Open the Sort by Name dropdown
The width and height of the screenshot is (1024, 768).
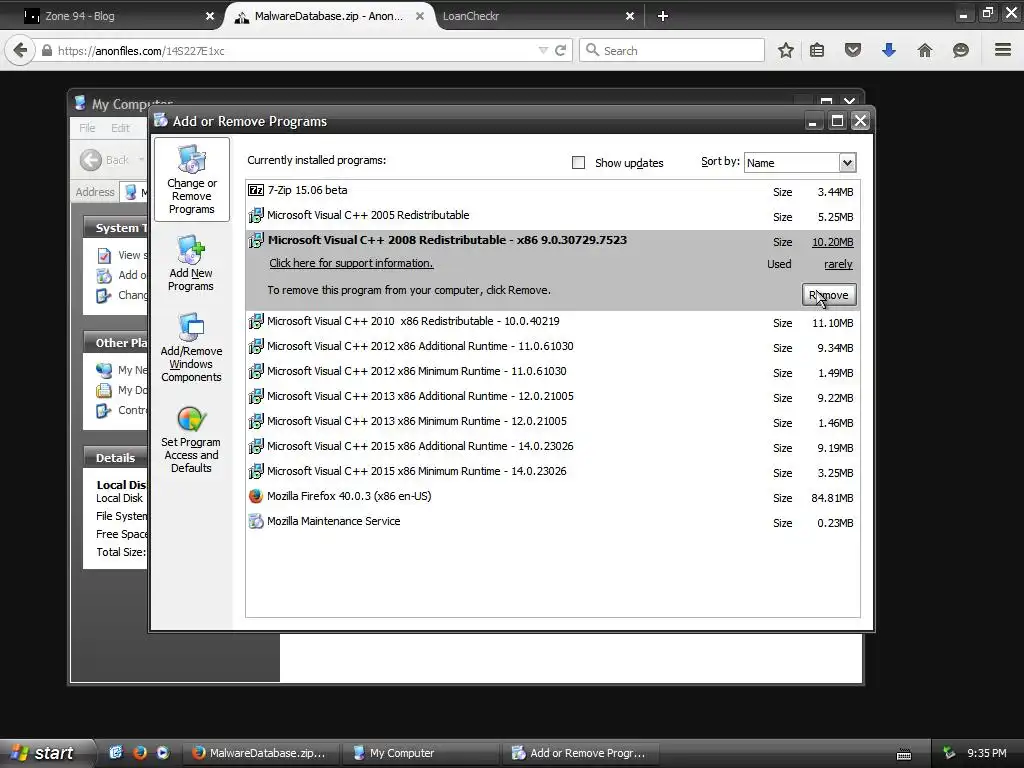tap(847, 163)
